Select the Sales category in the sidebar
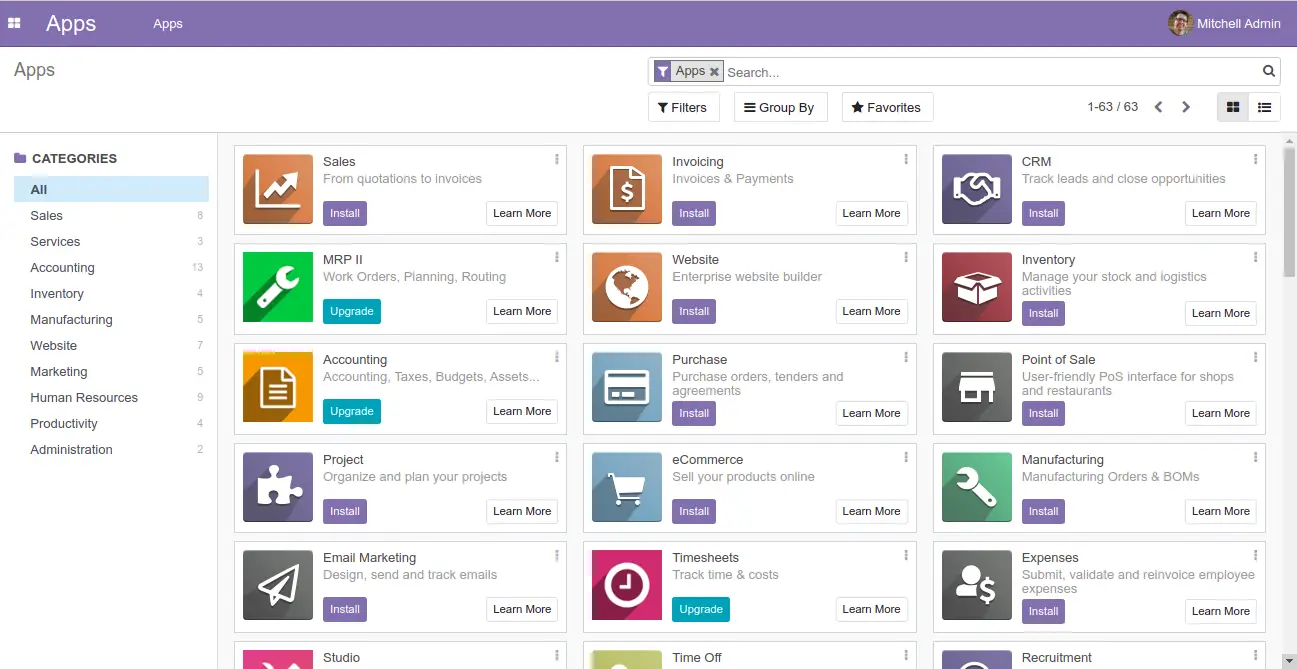1297x669 pixels. (111, 215)
